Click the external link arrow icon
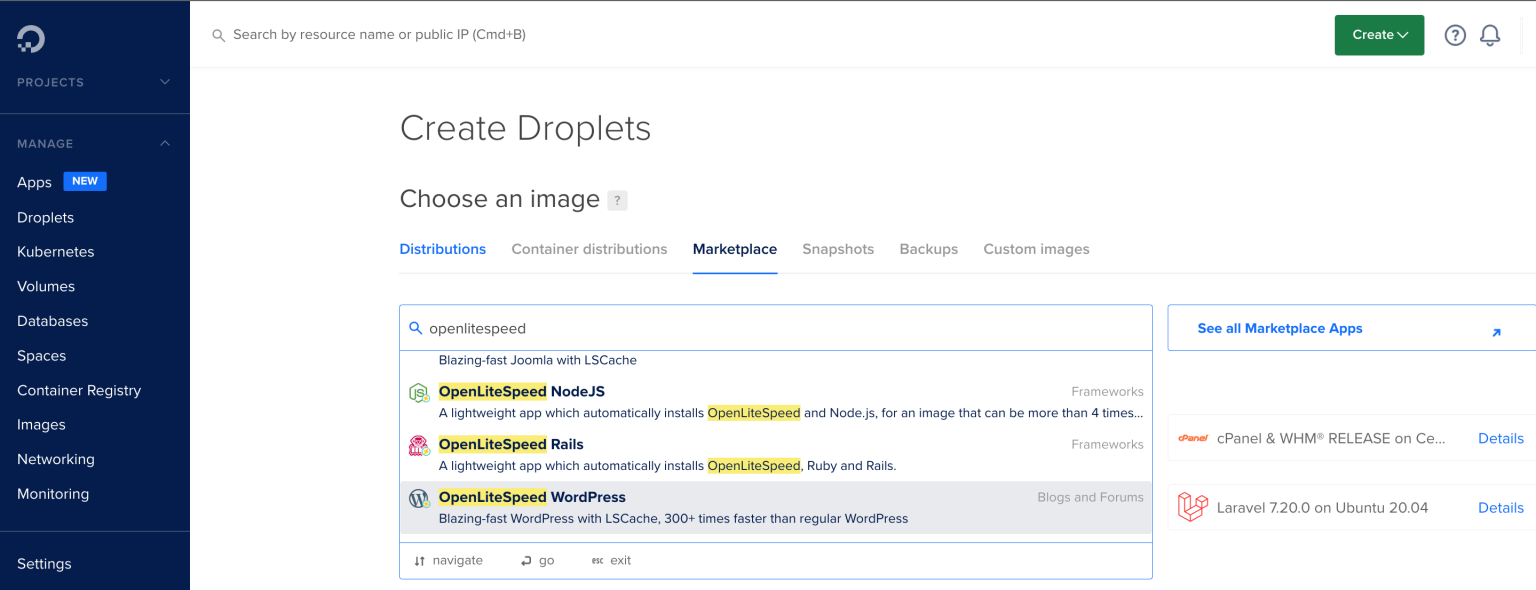The height and width of the screenshot is (590, 1536). click(x=1496, y=333)
